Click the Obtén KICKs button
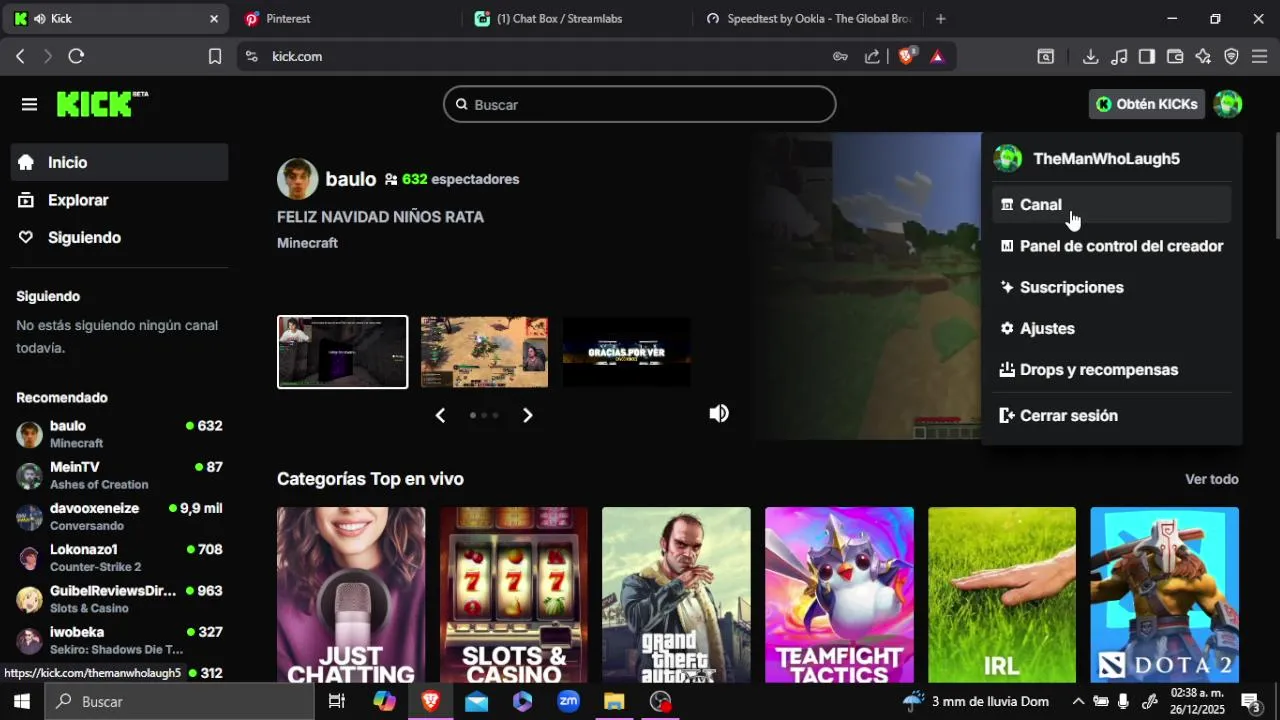 [1147, 104]
